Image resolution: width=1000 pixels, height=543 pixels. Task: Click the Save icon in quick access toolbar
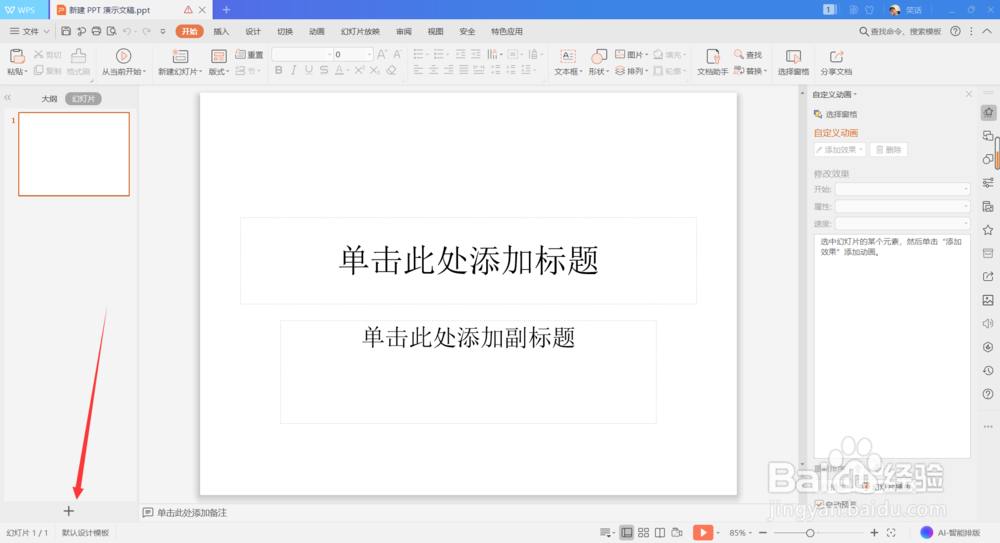[x=66, y=31]
